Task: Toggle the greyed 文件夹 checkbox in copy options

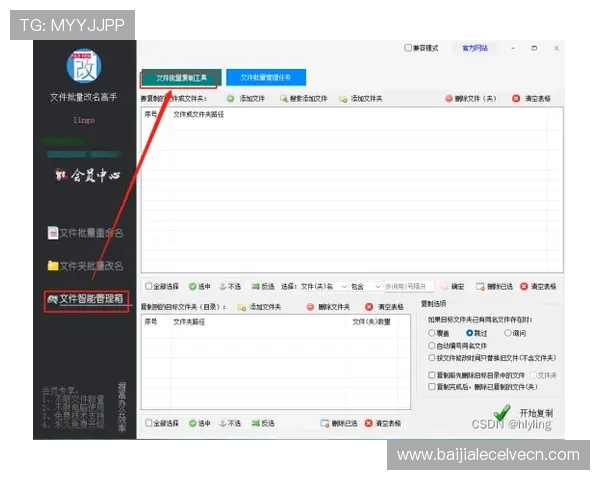Action: [x=533, y=375]
